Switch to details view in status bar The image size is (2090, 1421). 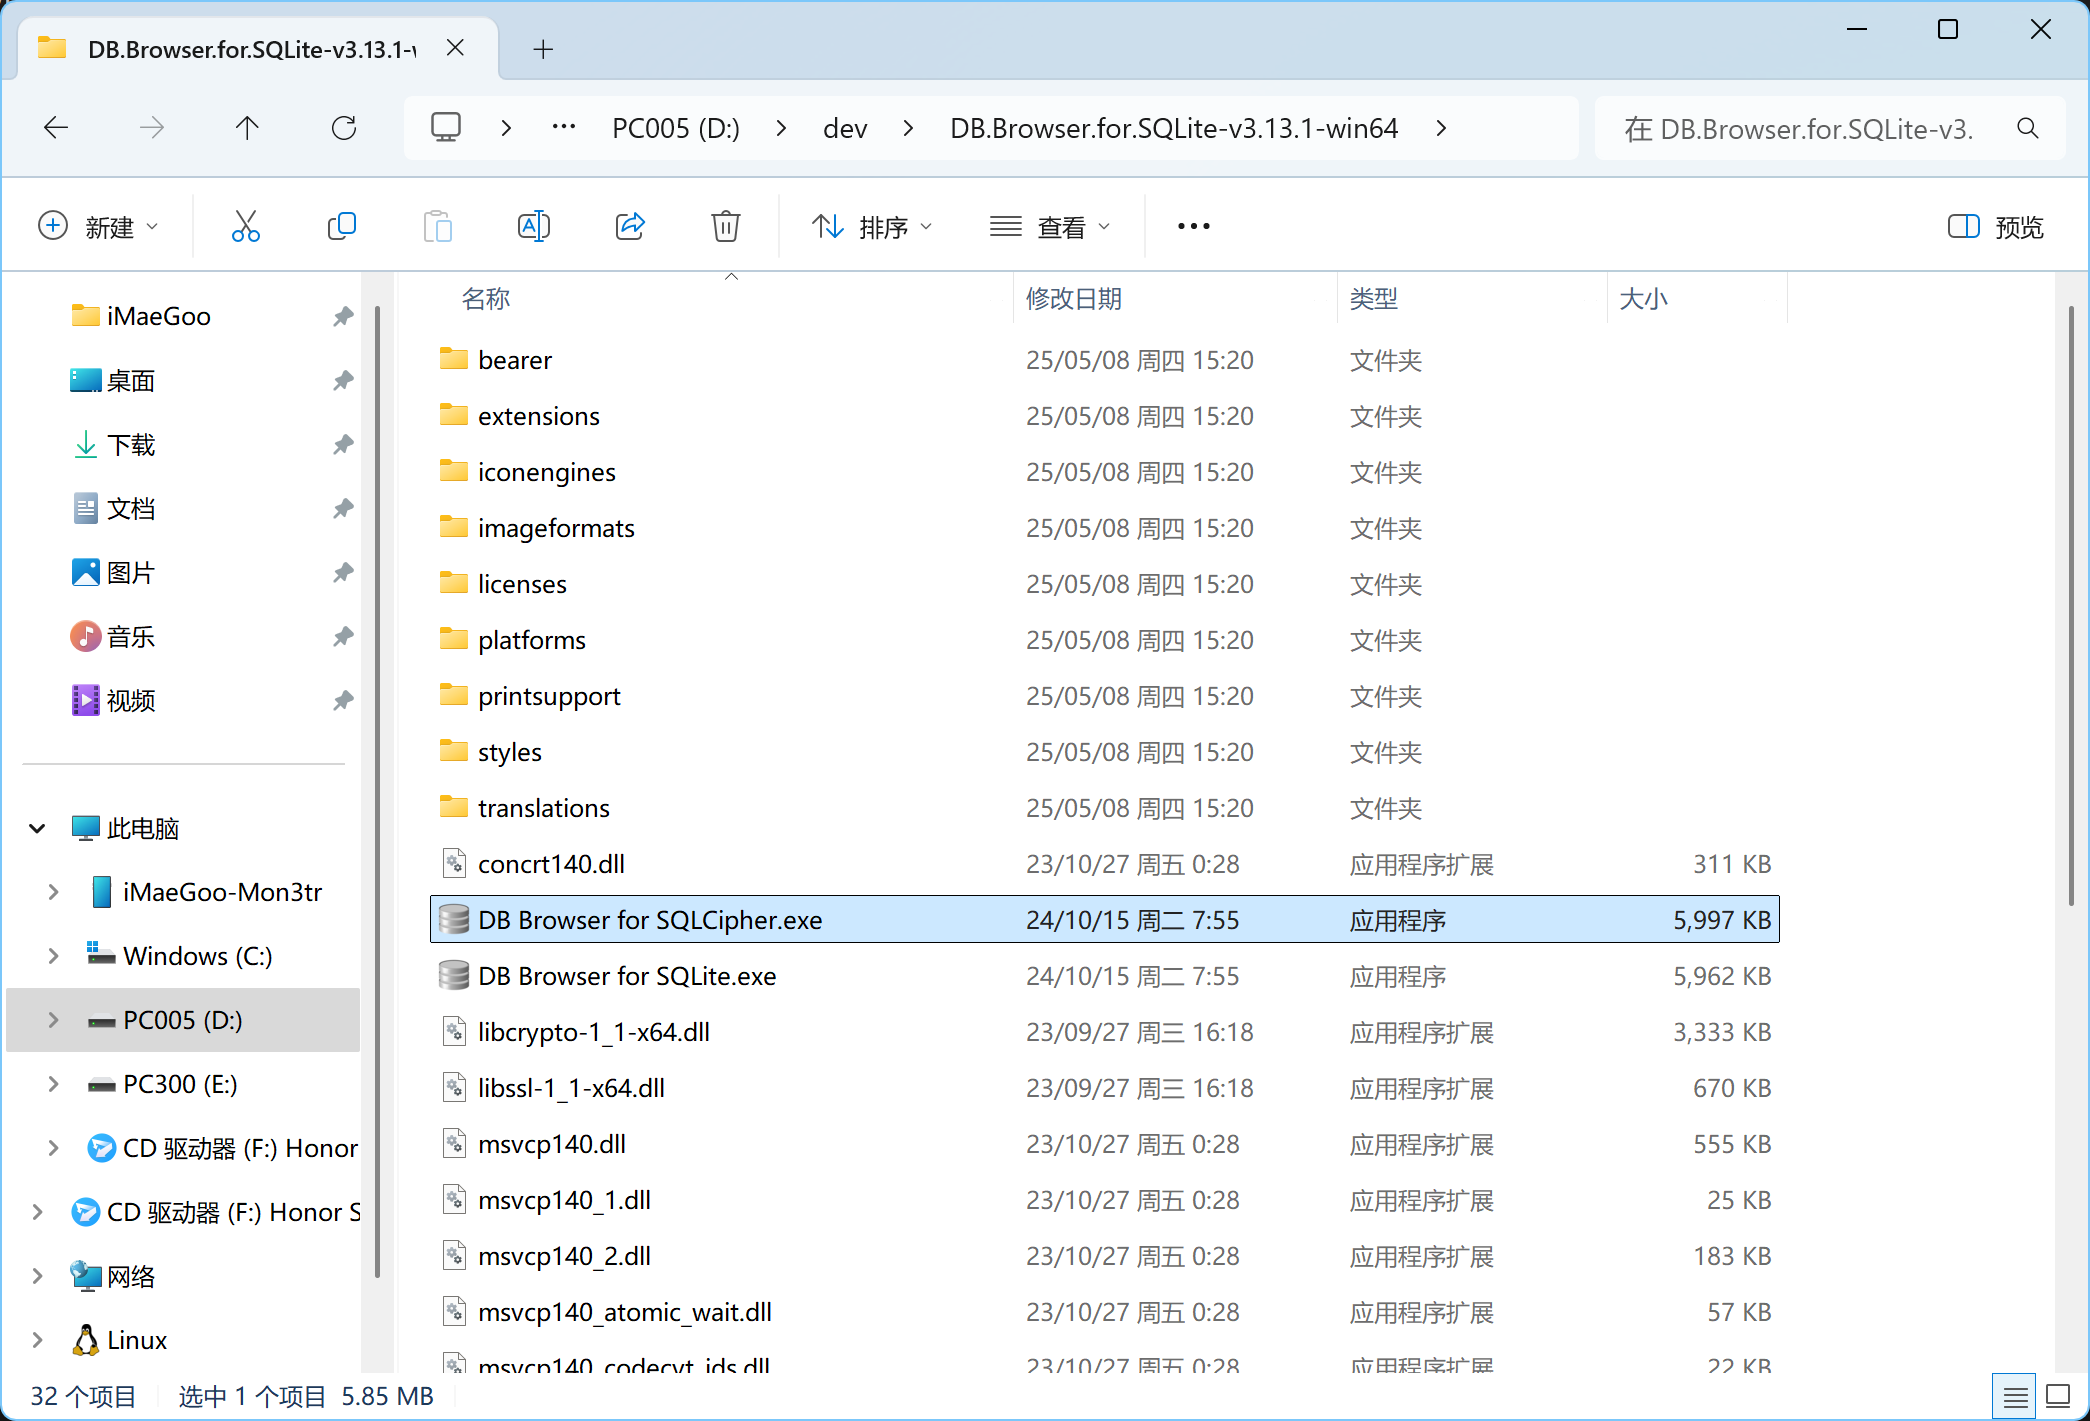point(2015,1396)
